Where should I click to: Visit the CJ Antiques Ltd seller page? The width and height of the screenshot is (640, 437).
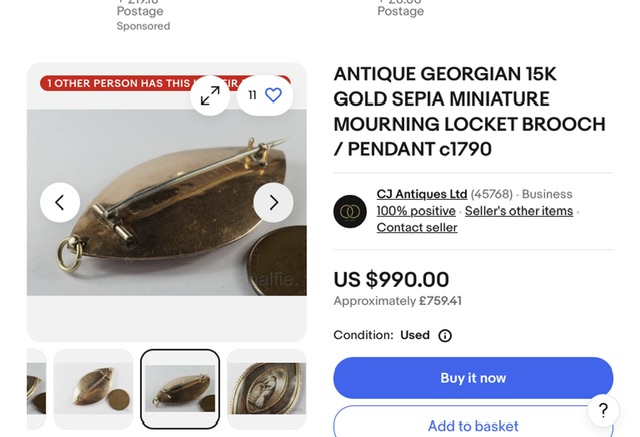click(421, 194)
